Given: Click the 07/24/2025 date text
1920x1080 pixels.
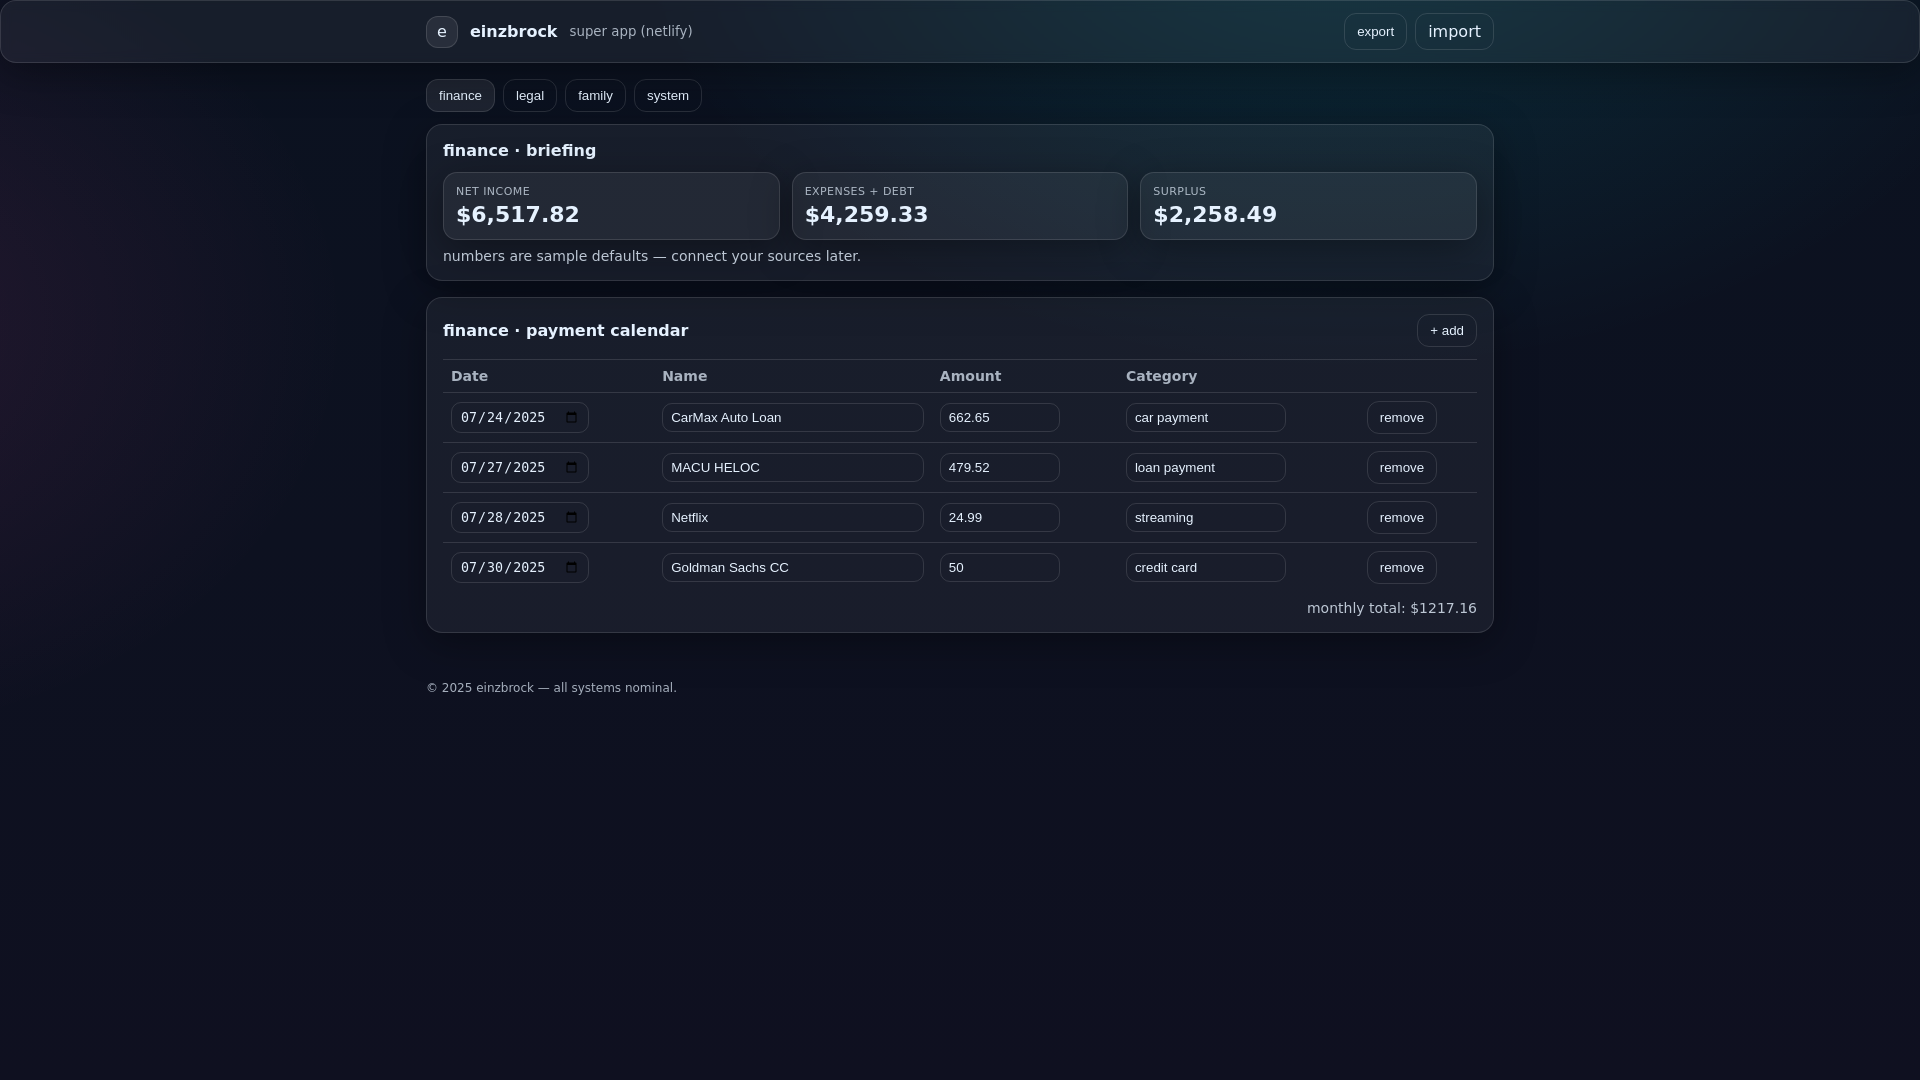Looking at the screenshot, I should 503,418.
